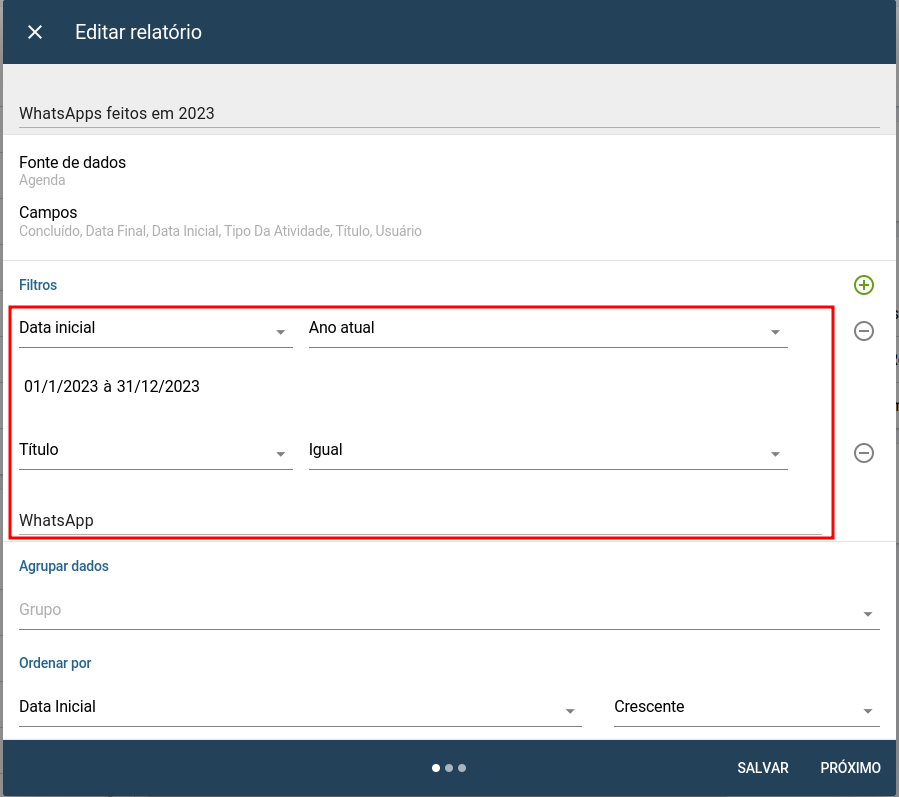Go to third step dot indicator
Viewport: 899px width, 797px height.
(x=462, y=768)
